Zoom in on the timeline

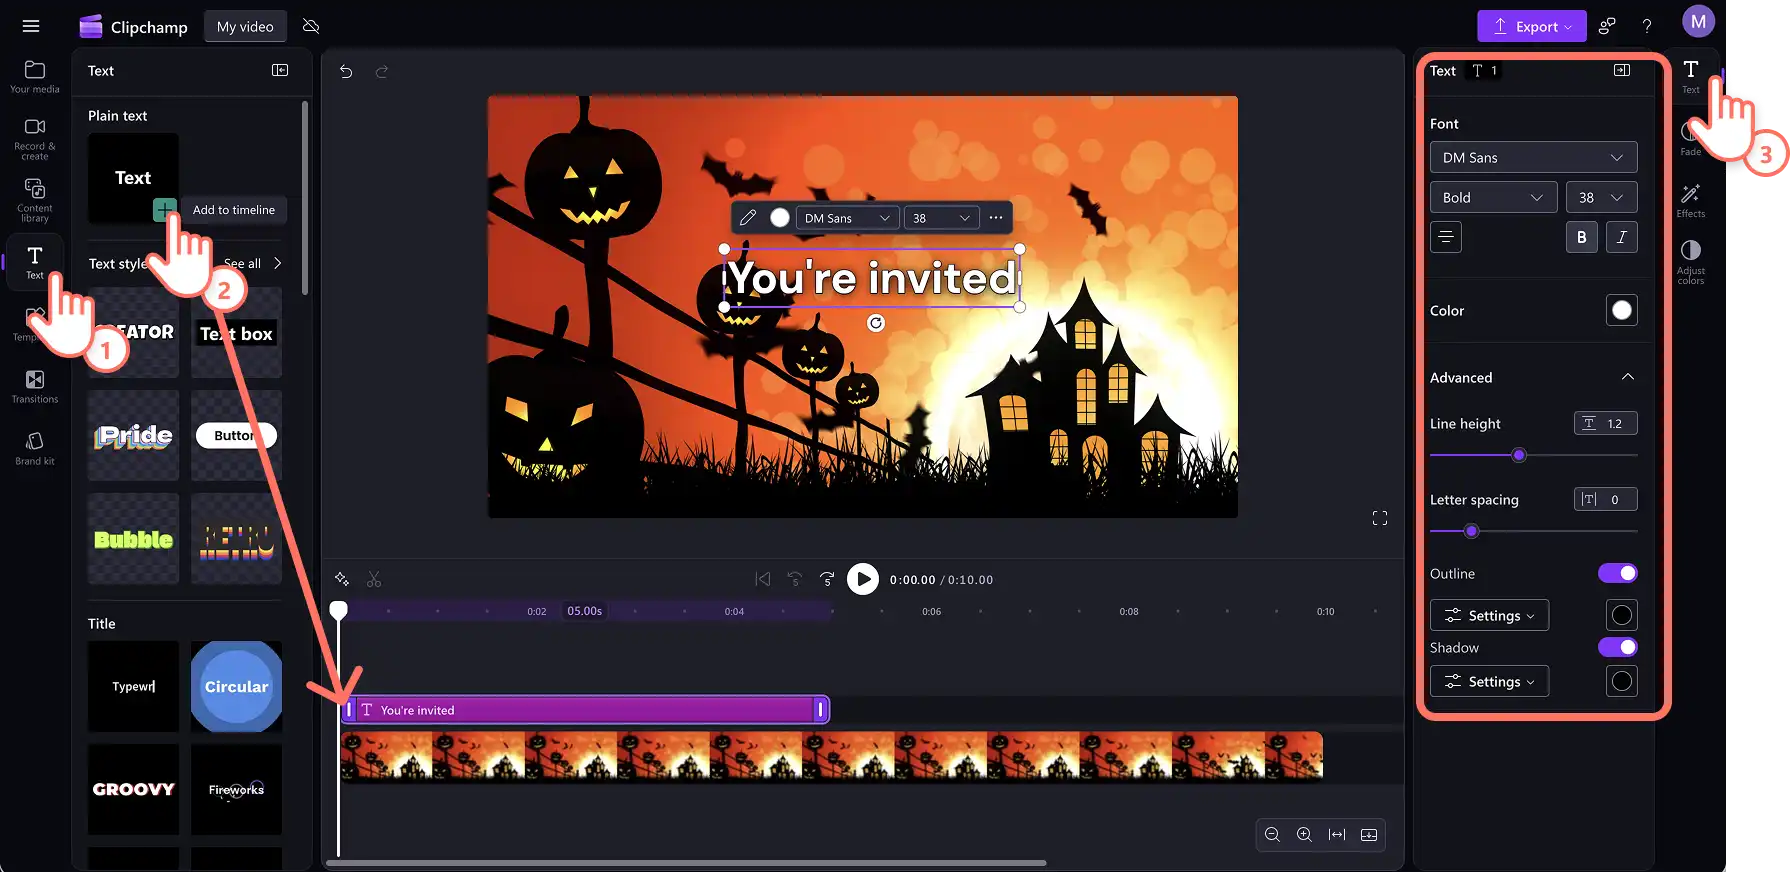[1304, 835]
